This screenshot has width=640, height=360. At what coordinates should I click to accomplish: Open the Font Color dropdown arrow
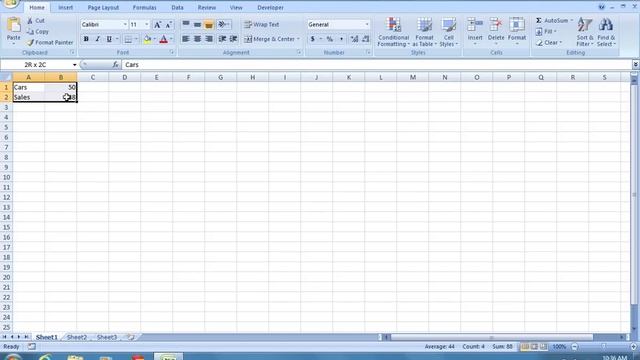[171, 39]
